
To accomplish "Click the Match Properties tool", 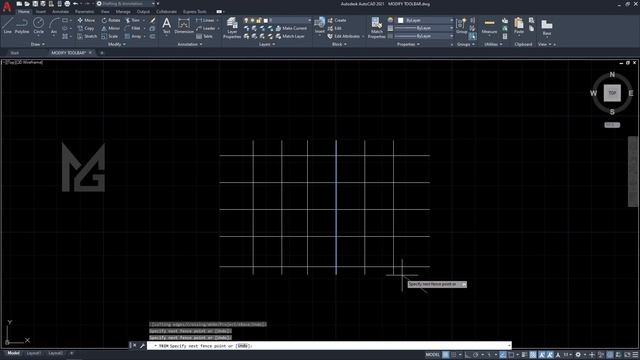I will (x=376, y=28).
